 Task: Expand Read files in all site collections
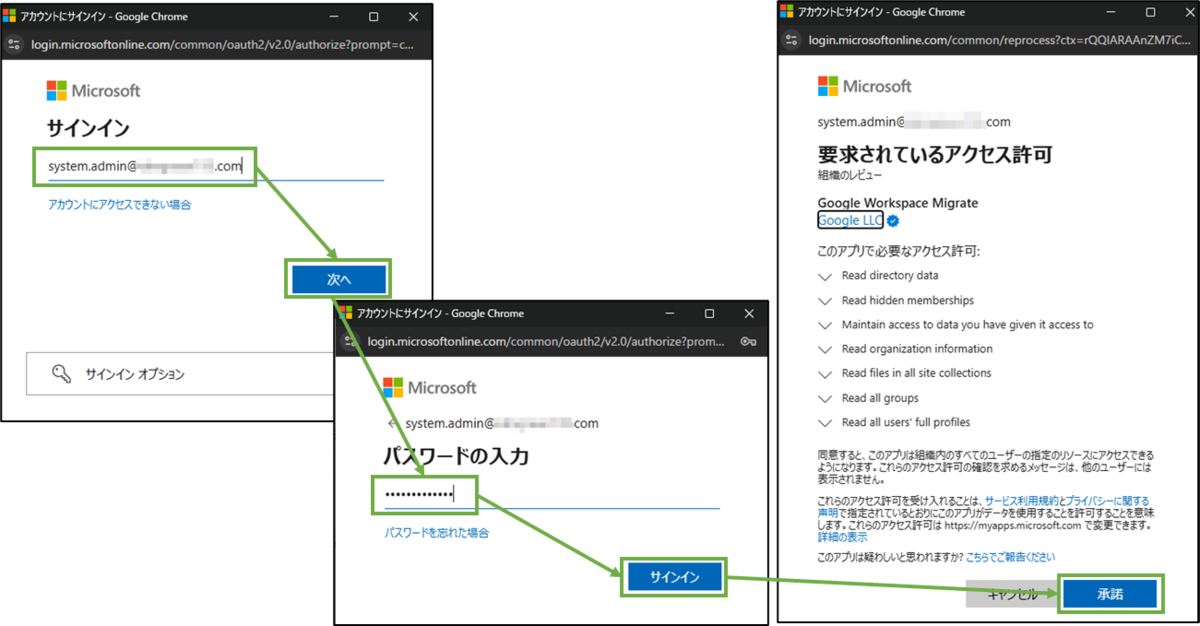click(x=825, y=373)
